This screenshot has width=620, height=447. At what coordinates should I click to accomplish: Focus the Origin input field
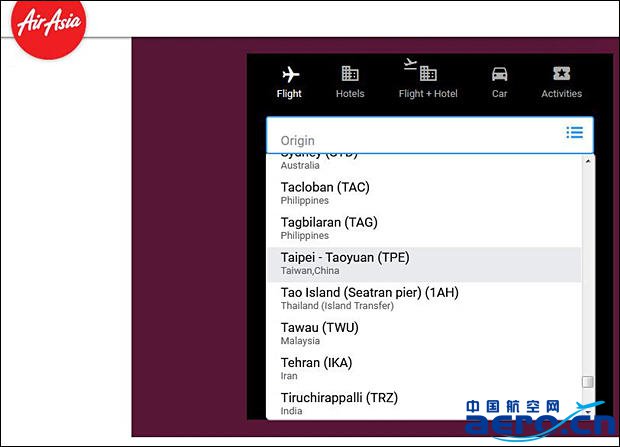(430, 135)
